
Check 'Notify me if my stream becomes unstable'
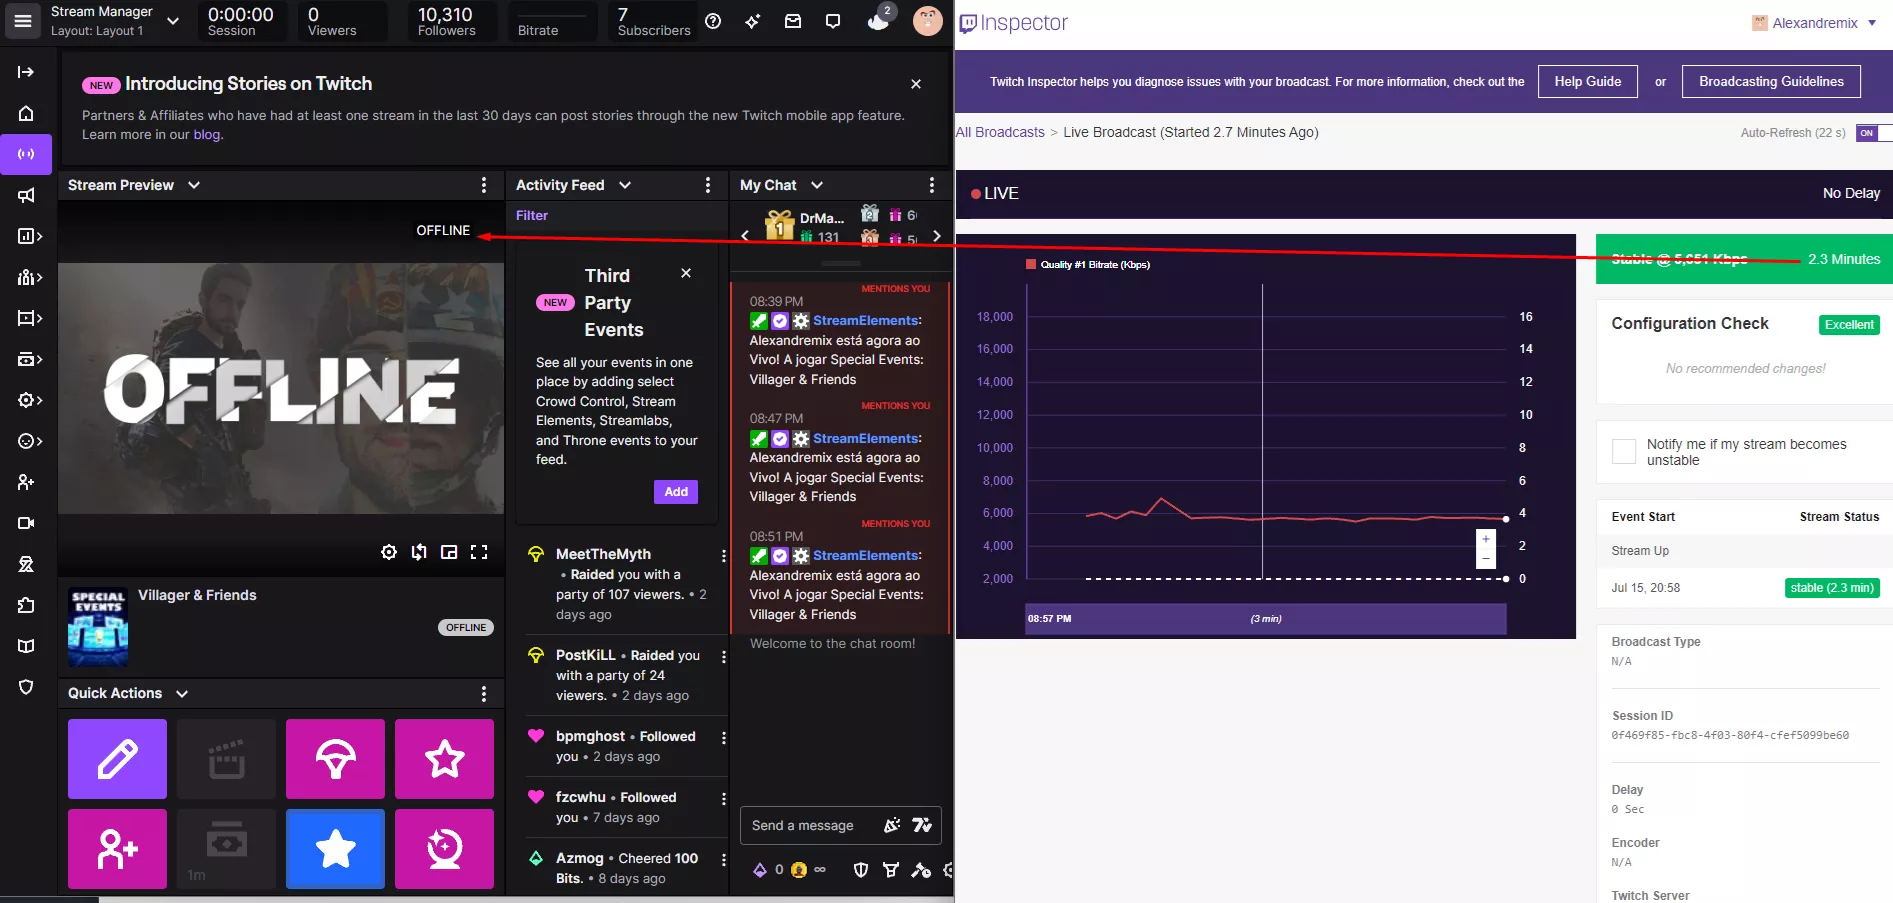1623,452
